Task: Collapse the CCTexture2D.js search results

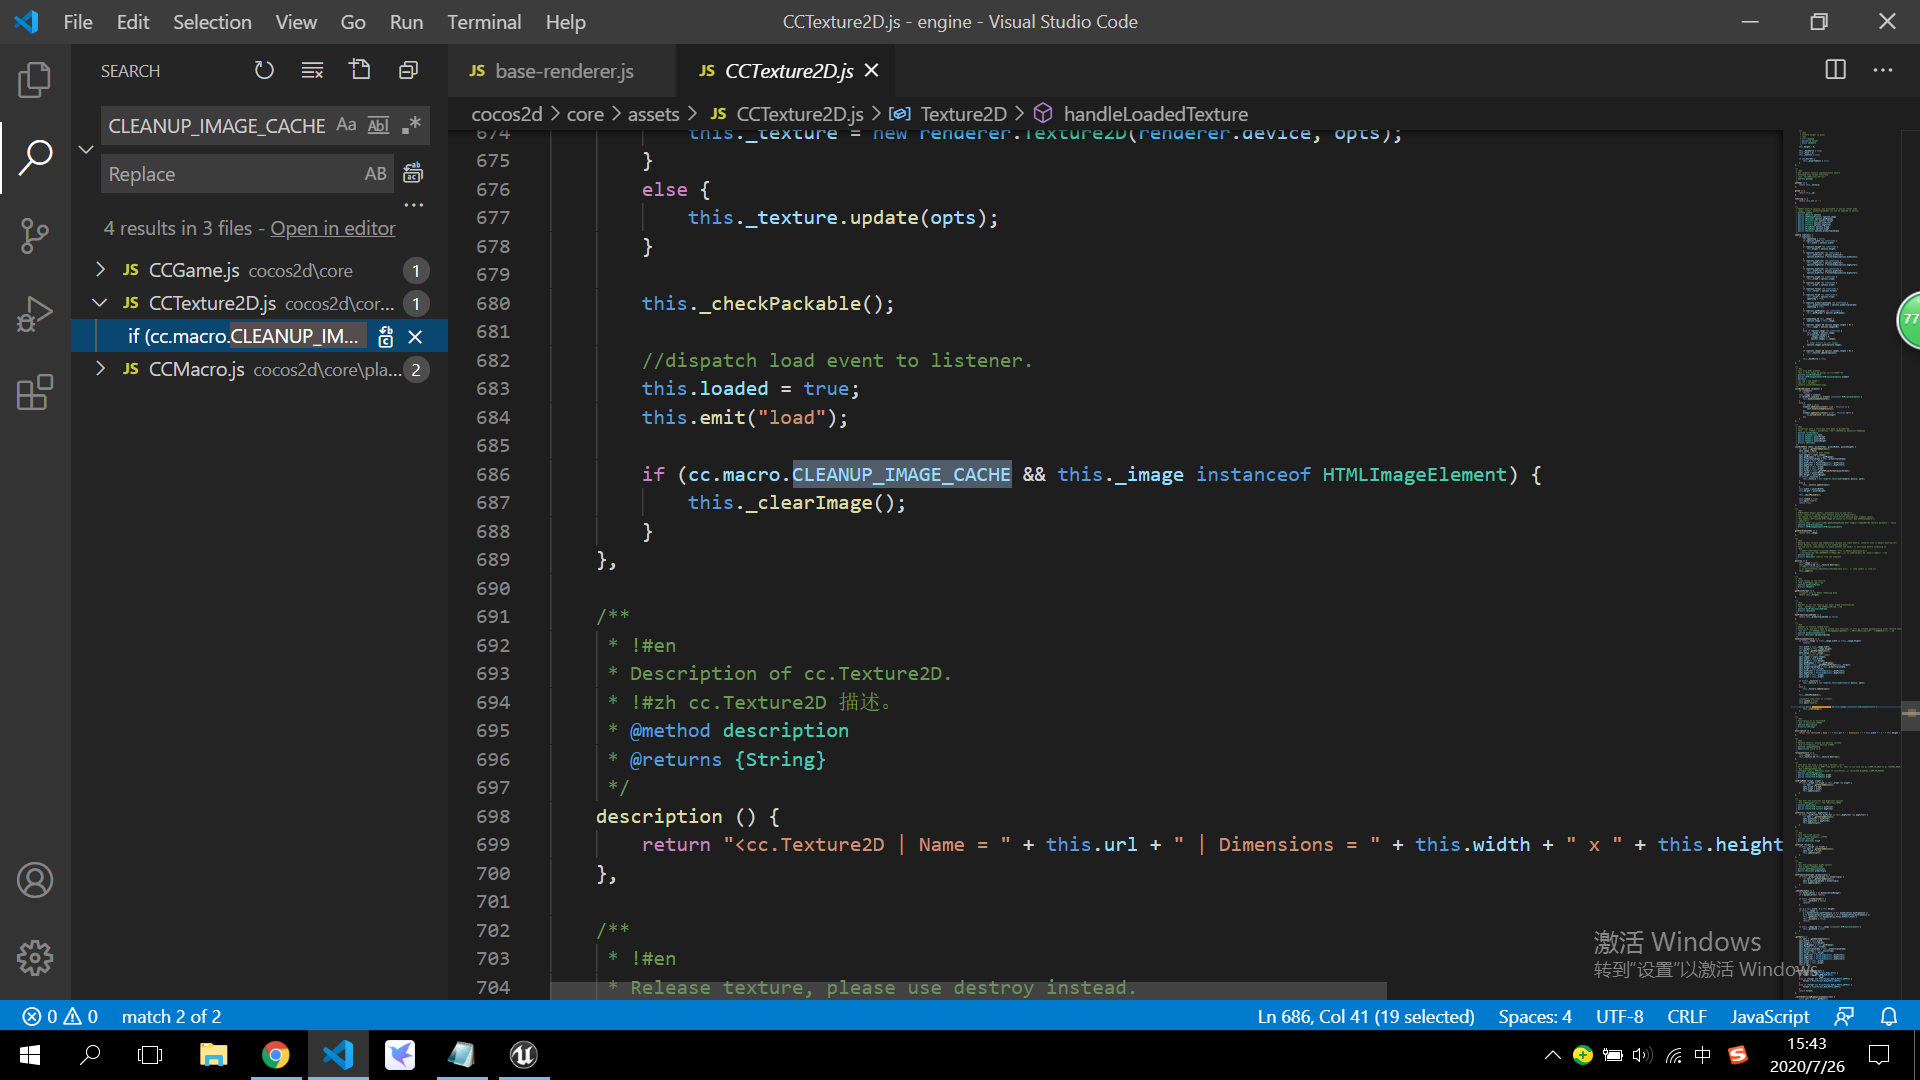Action: tap(100, 303)
